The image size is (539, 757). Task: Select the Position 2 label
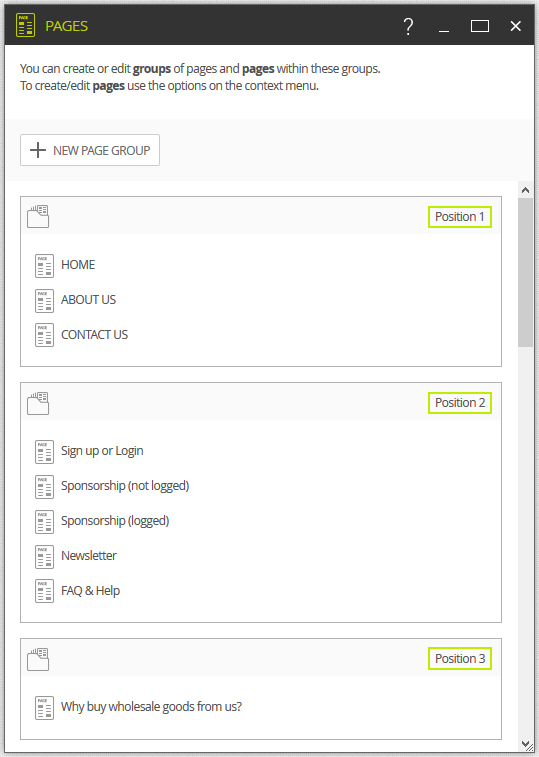(460, 403)
